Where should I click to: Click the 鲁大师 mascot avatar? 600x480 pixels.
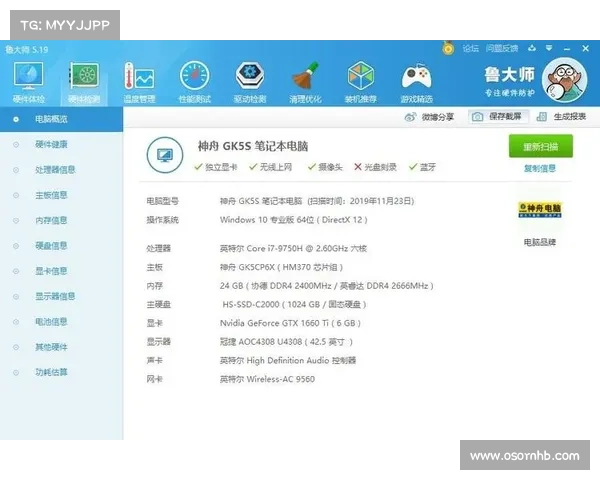tap(564, 80)
